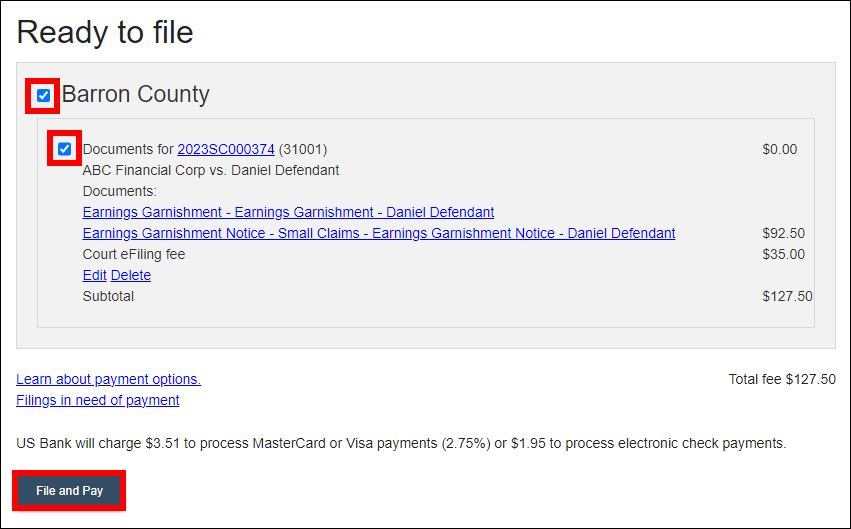
Task: Open case number 2023SC000374 link
Action: (226, 149)
